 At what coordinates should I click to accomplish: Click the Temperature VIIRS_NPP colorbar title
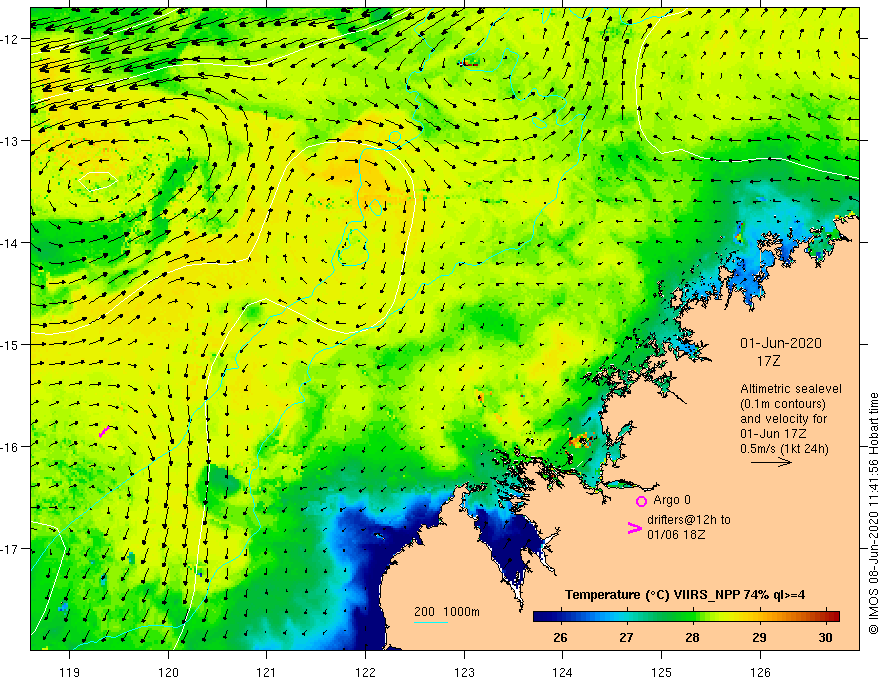[685, 595]
